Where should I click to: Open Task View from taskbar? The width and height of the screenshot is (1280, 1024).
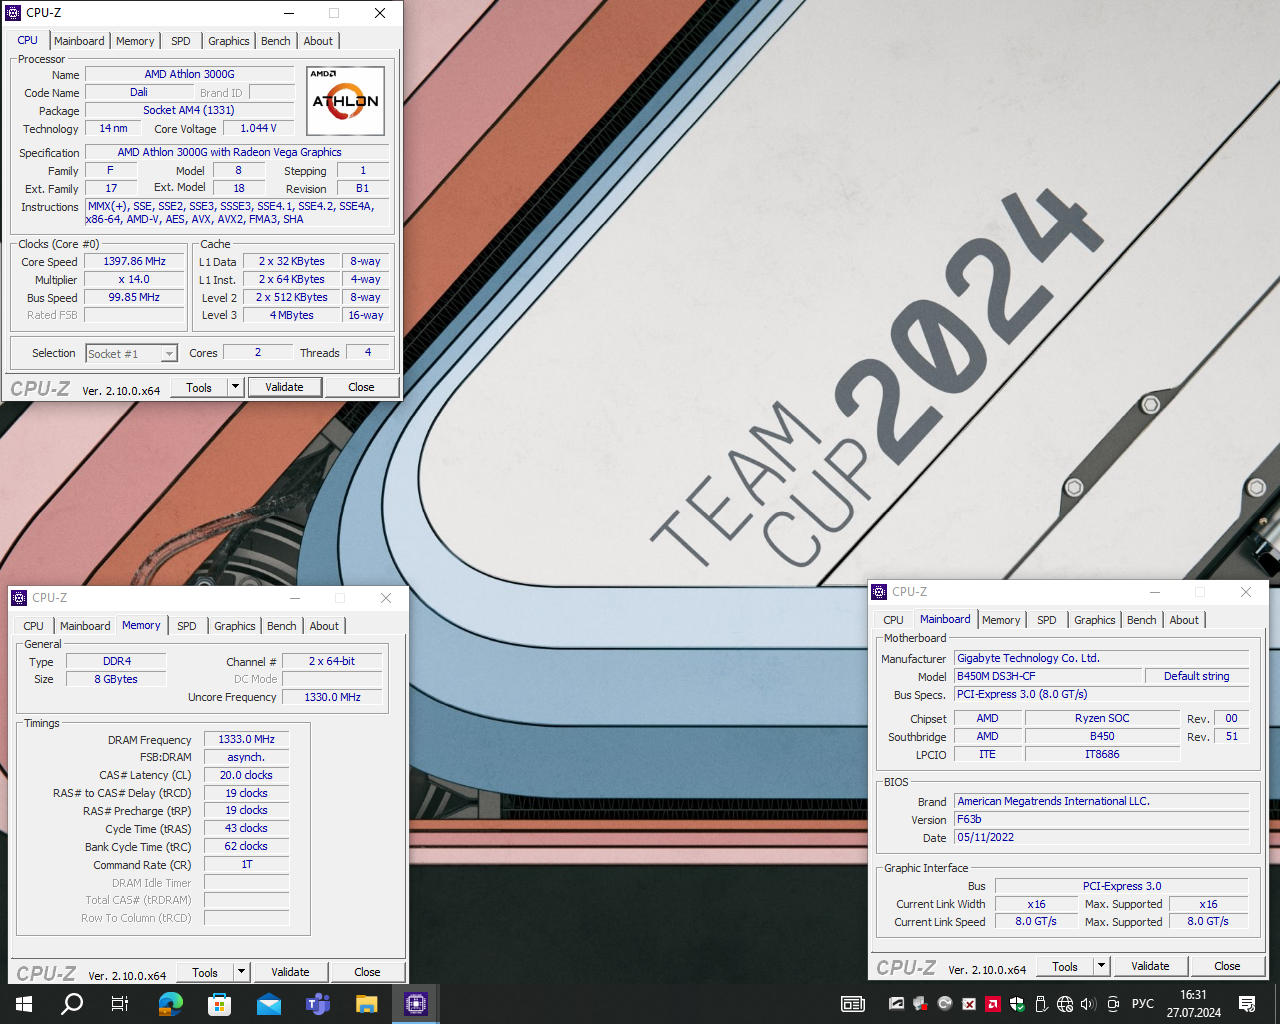120,1004
